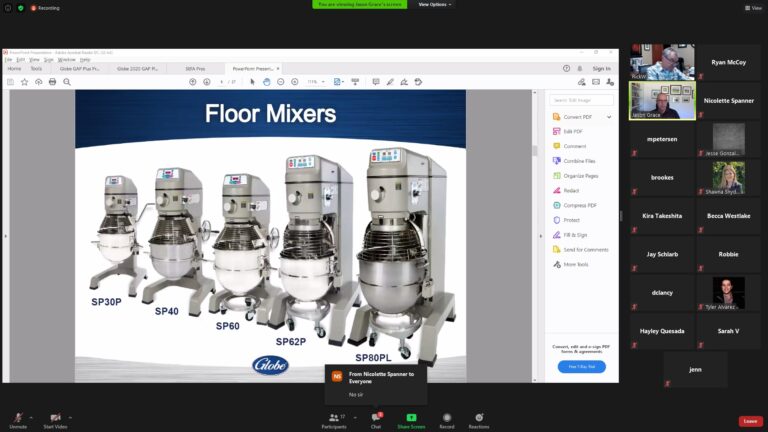Click the red Leave button
The height and width of the screenshot is (432, 768).
pos(750,421)
